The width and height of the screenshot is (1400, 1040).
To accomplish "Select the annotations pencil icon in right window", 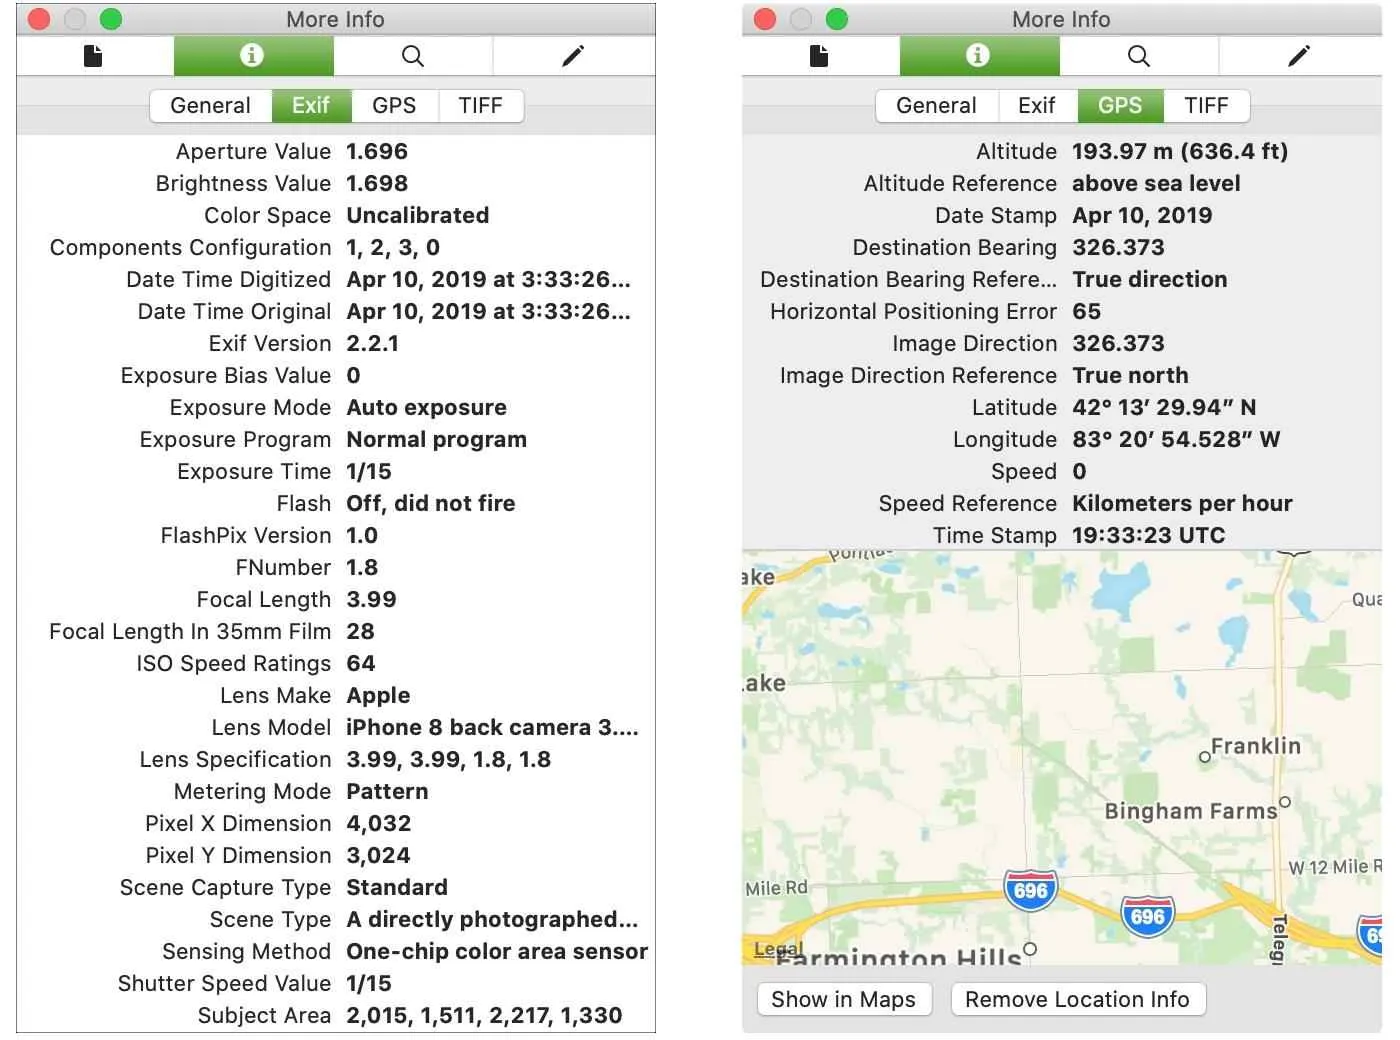I will [1298, 56].
